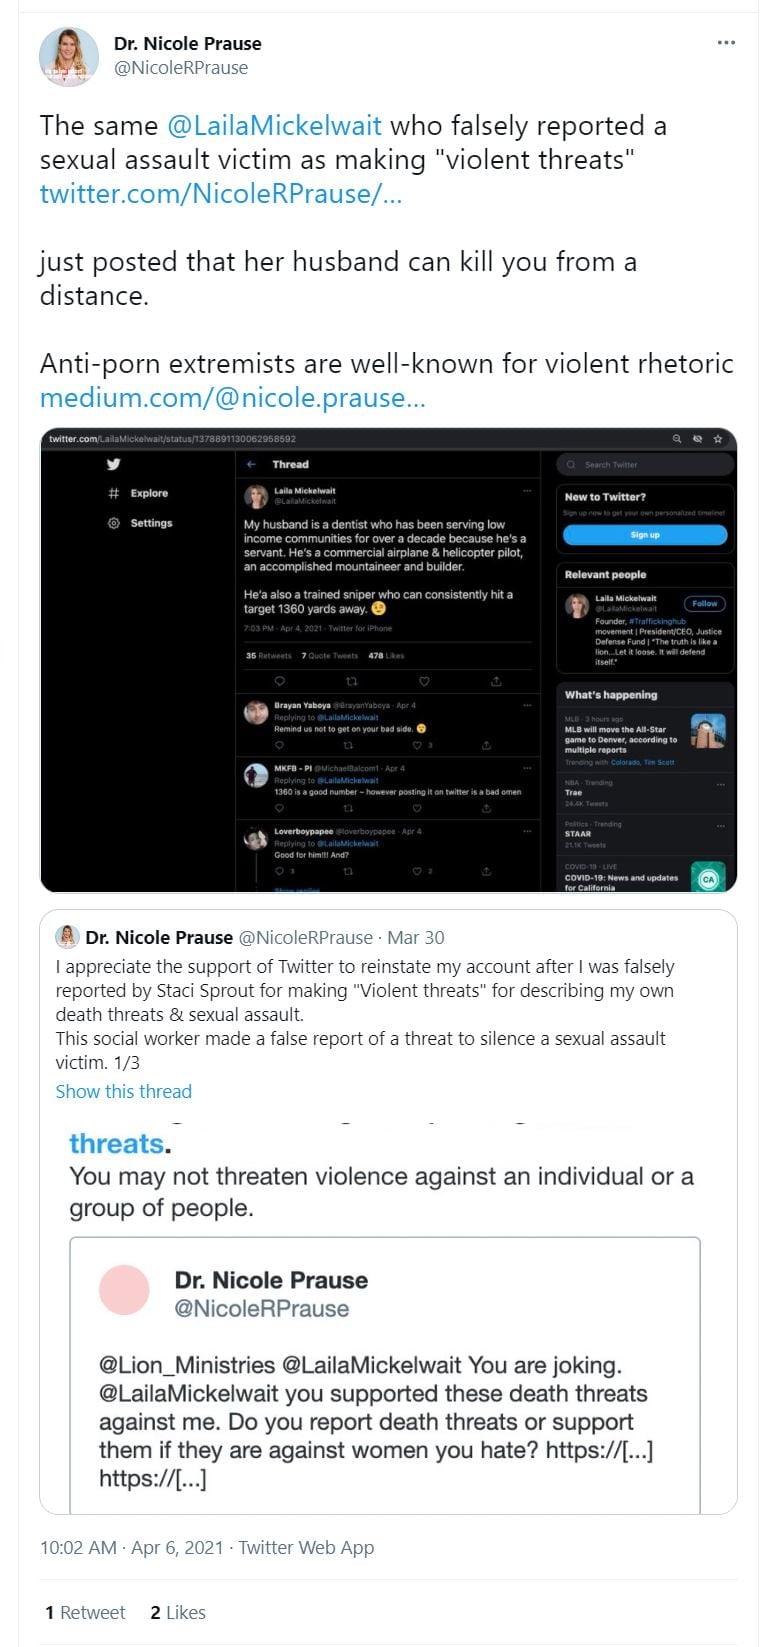The image size is (772, 1647).
Task: Click the retweet icon under Laila's sniper tweet
Action: click(x=351, y=681)
